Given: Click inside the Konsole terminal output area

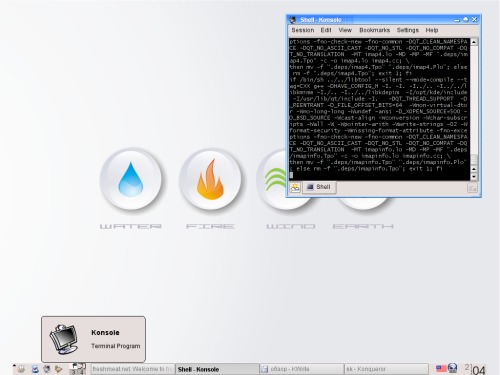Looking at the screenshot, I should coord(379,109).
